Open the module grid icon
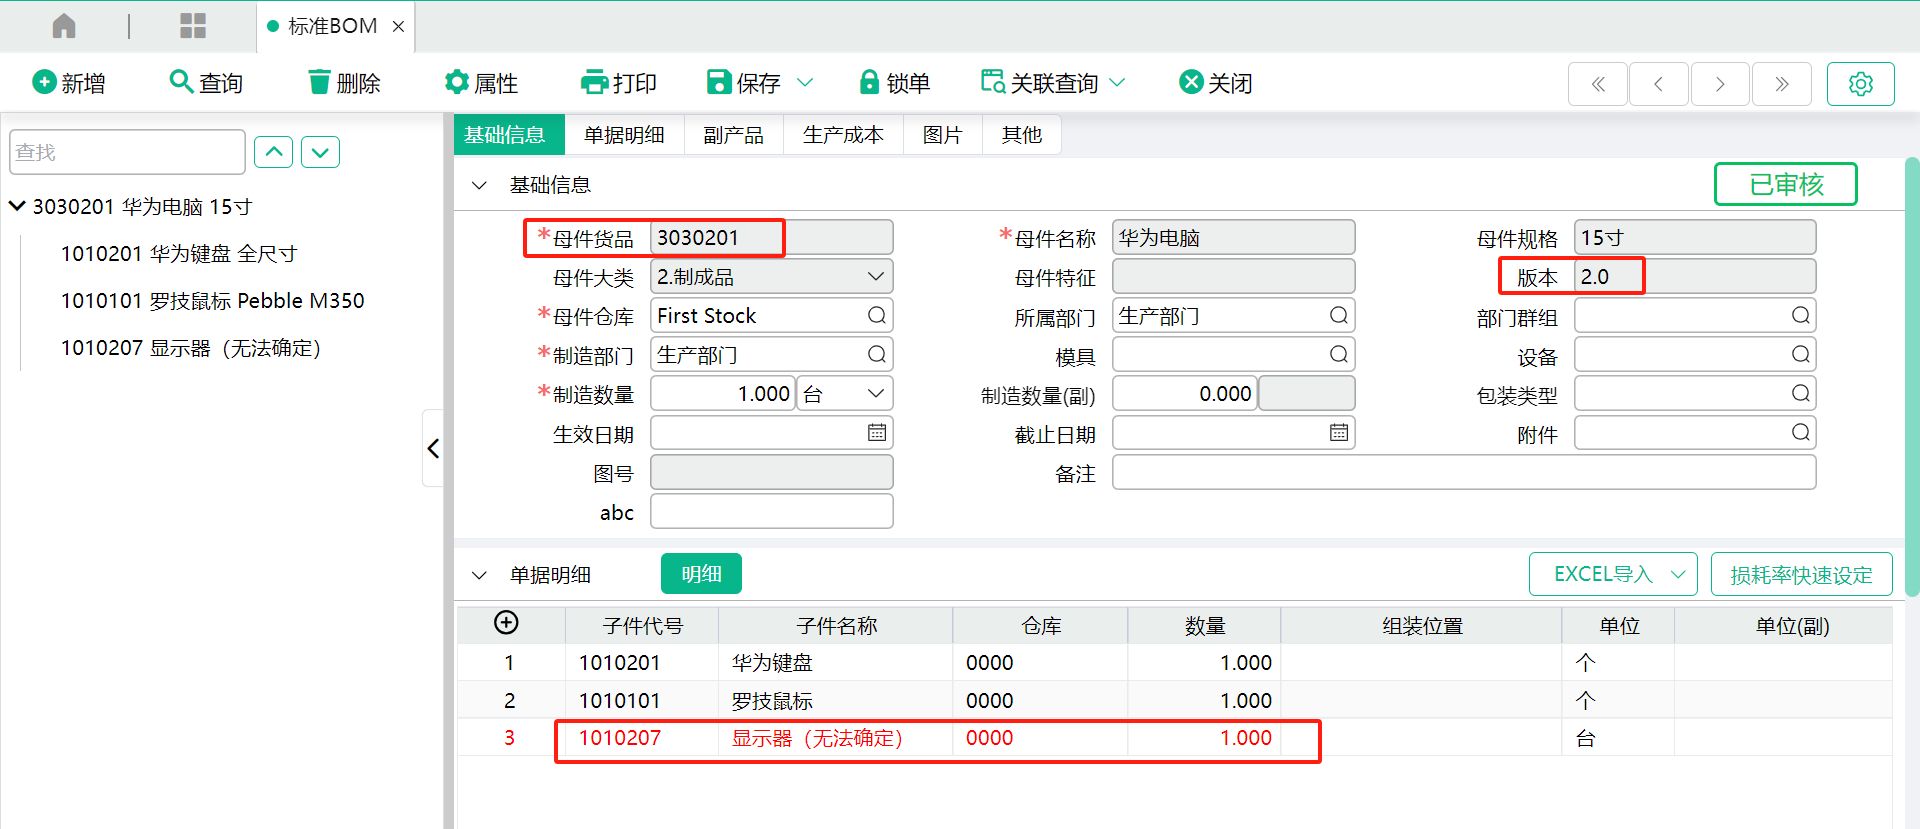This screenshot has height=829, width=1920. coord(193,26)
